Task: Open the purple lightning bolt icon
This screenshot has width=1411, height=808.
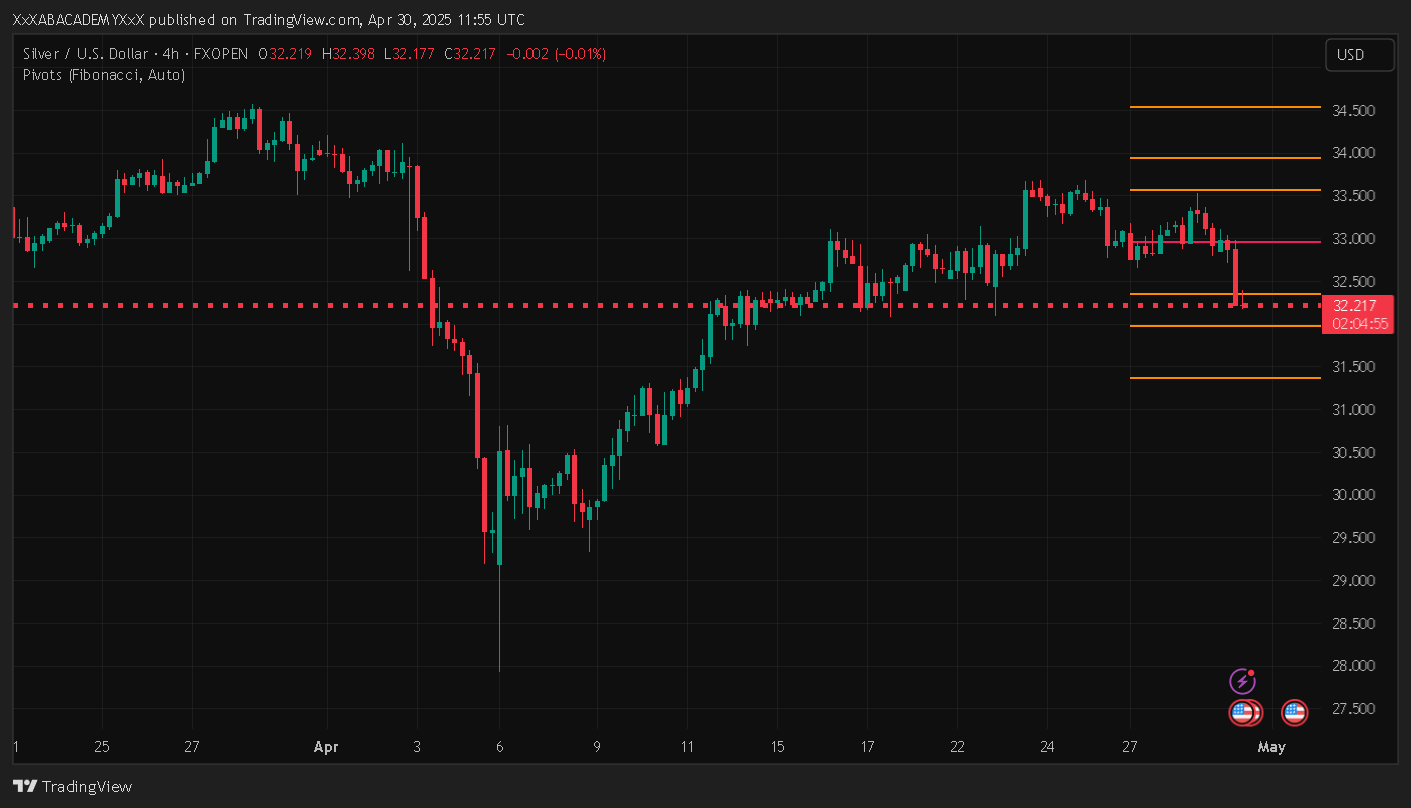Action: tap(1242, 682)
